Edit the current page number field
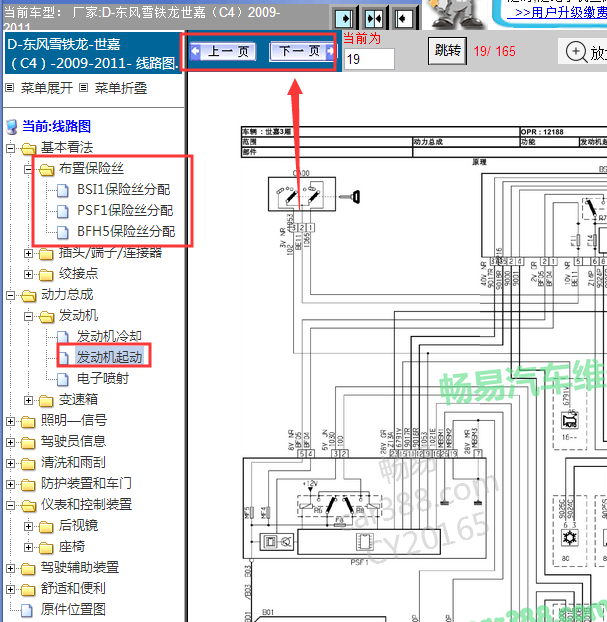This screenshot has width=607, height=622. coord(369,59)
